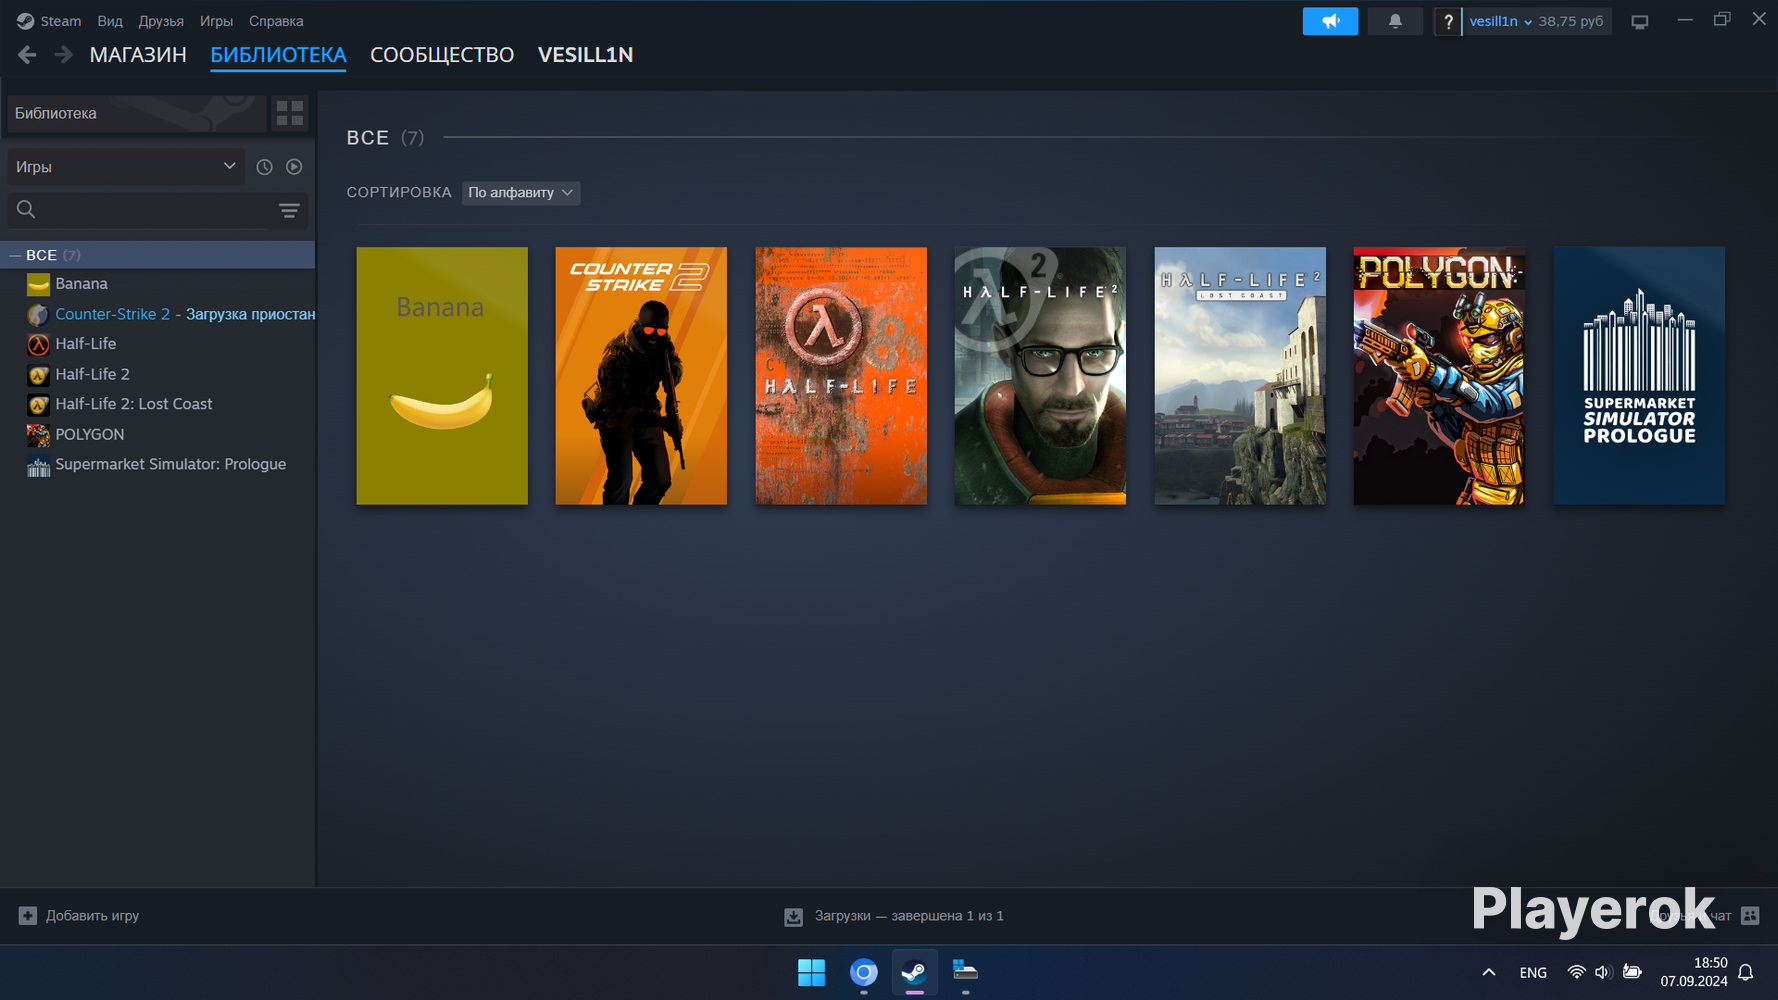Open the Друзья menu

coord(161,21)
